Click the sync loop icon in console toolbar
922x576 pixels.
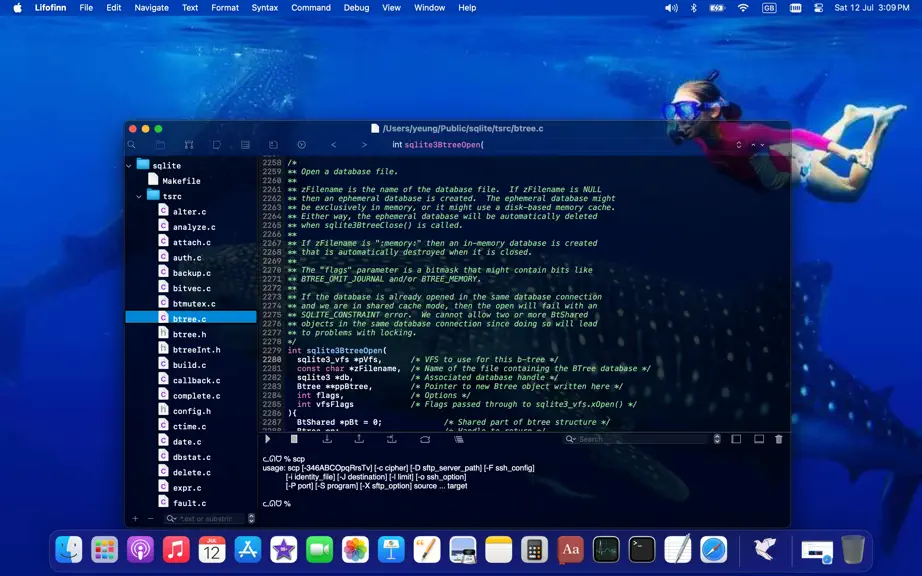click(425, 439)
